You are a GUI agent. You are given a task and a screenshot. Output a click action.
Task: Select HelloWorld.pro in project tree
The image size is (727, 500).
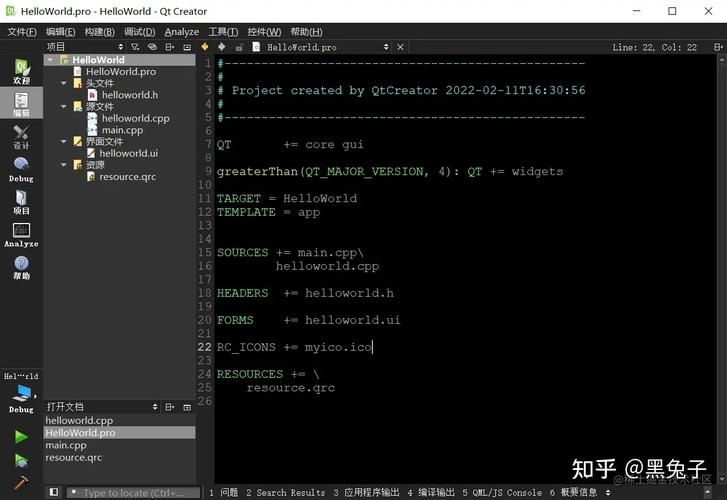pos(121,71)
